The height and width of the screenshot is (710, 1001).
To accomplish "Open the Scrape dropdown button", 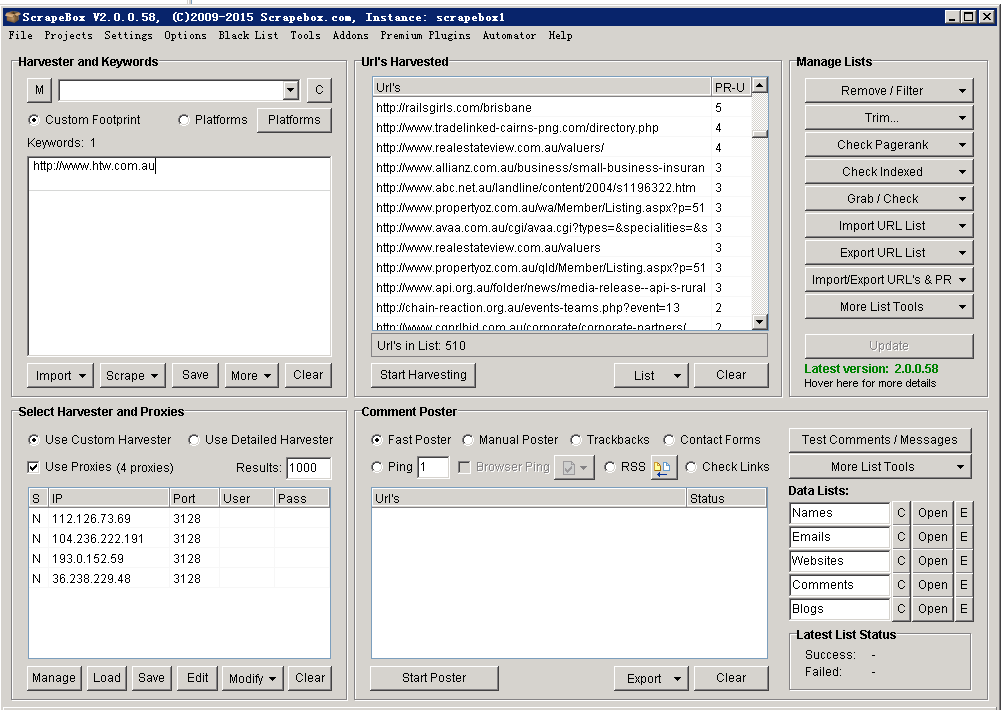I will (x=132, y=375).
